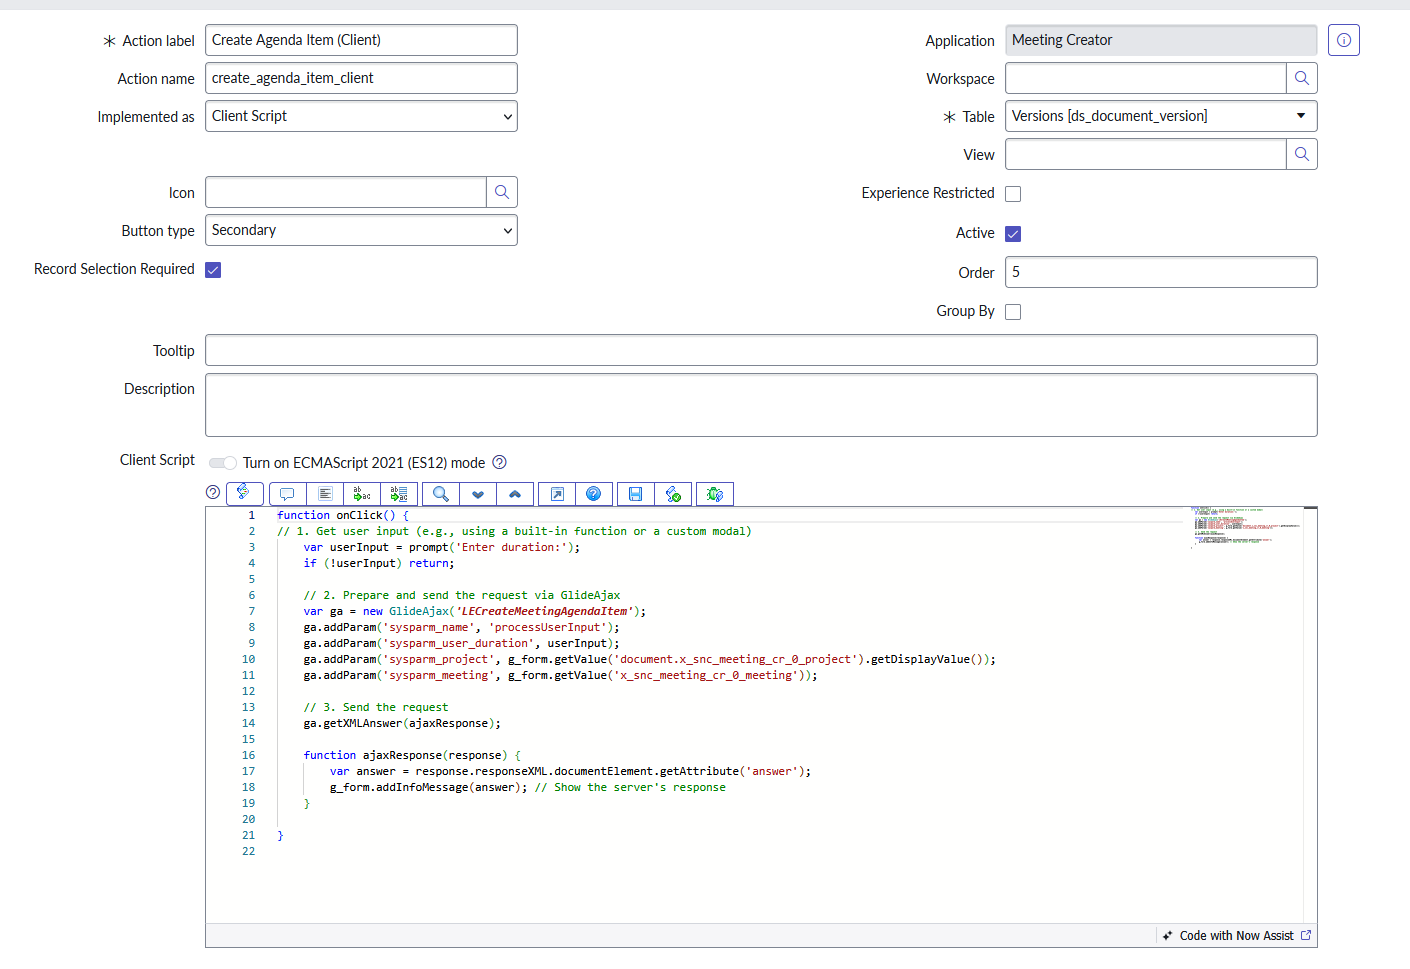Click the View reference field
Screen dimensions: 1410x969
1145,154
